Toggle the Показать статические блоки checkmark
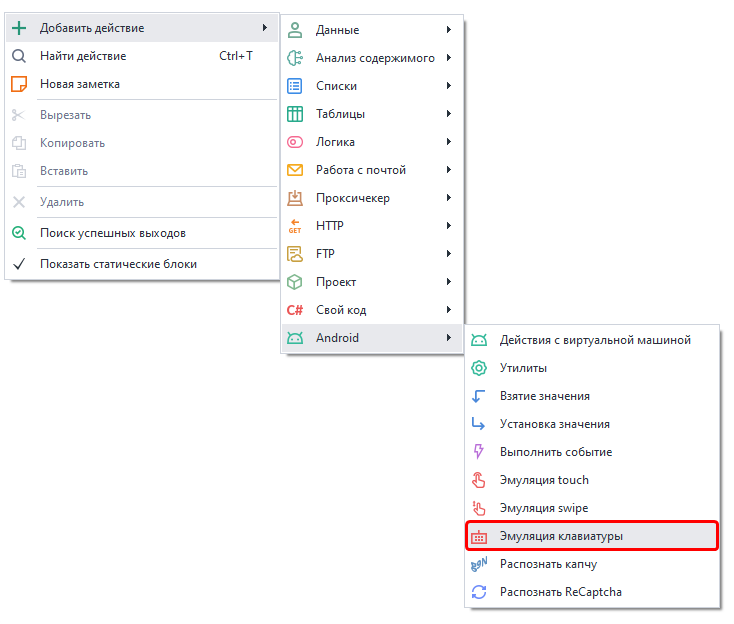734x624 pixels. (19, 264)
